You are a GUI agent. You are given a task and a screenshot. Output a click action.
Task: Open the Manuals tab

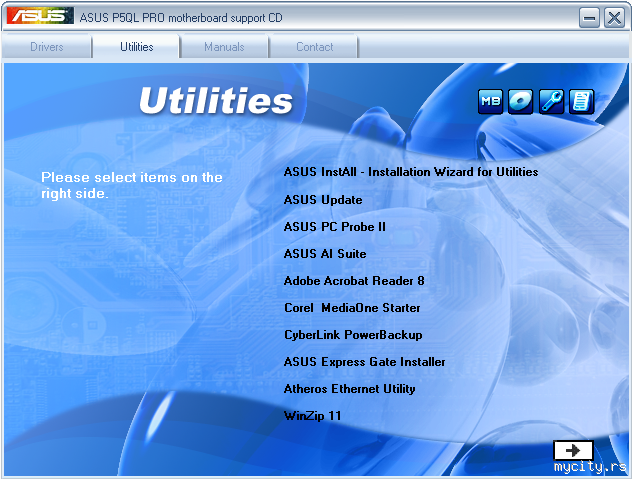coord(224,47)
